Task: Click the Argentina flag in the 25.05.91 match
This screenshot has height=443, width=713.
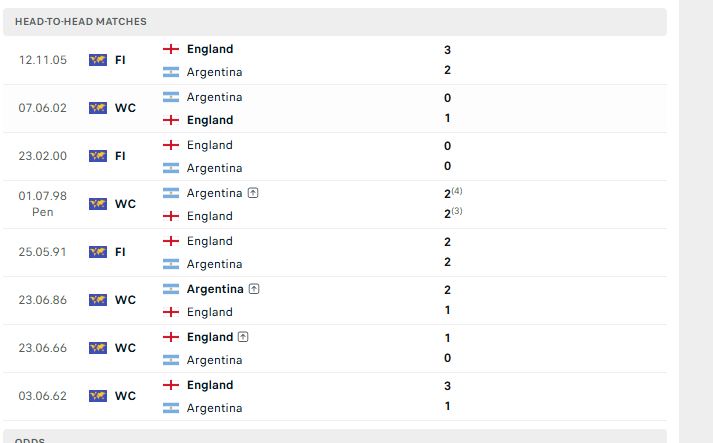Action: (x=171, y=264)
